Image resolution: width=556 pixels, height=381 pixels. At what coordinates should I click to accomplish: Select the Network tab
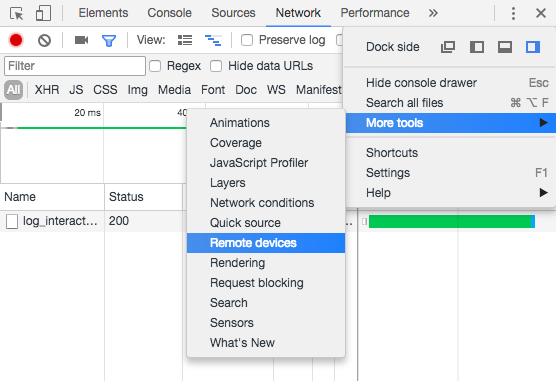pyautogui.click(x=298, y=13)
